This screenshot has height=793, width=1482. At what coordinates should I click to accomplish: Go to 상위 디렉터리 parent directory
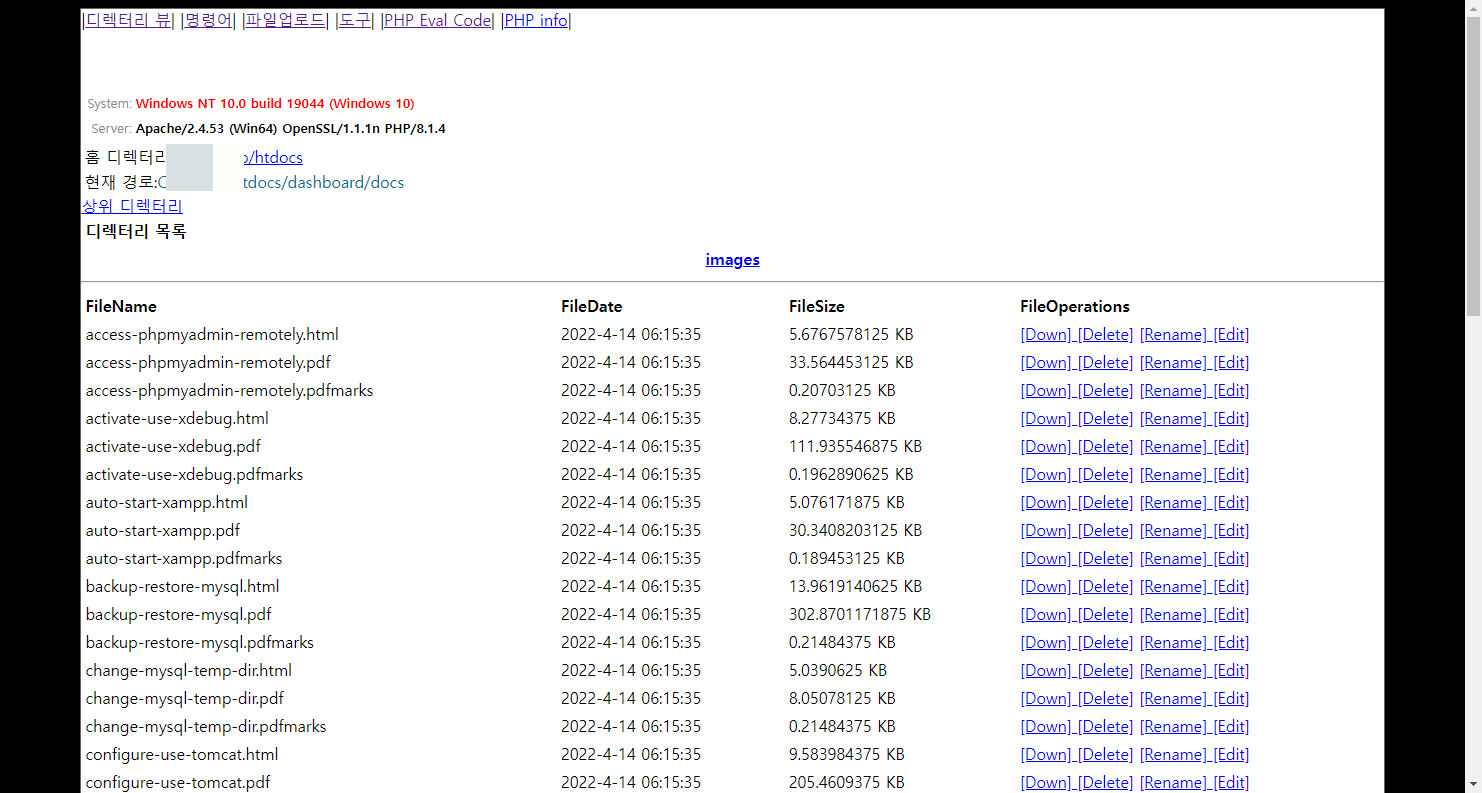click(132, 205)
